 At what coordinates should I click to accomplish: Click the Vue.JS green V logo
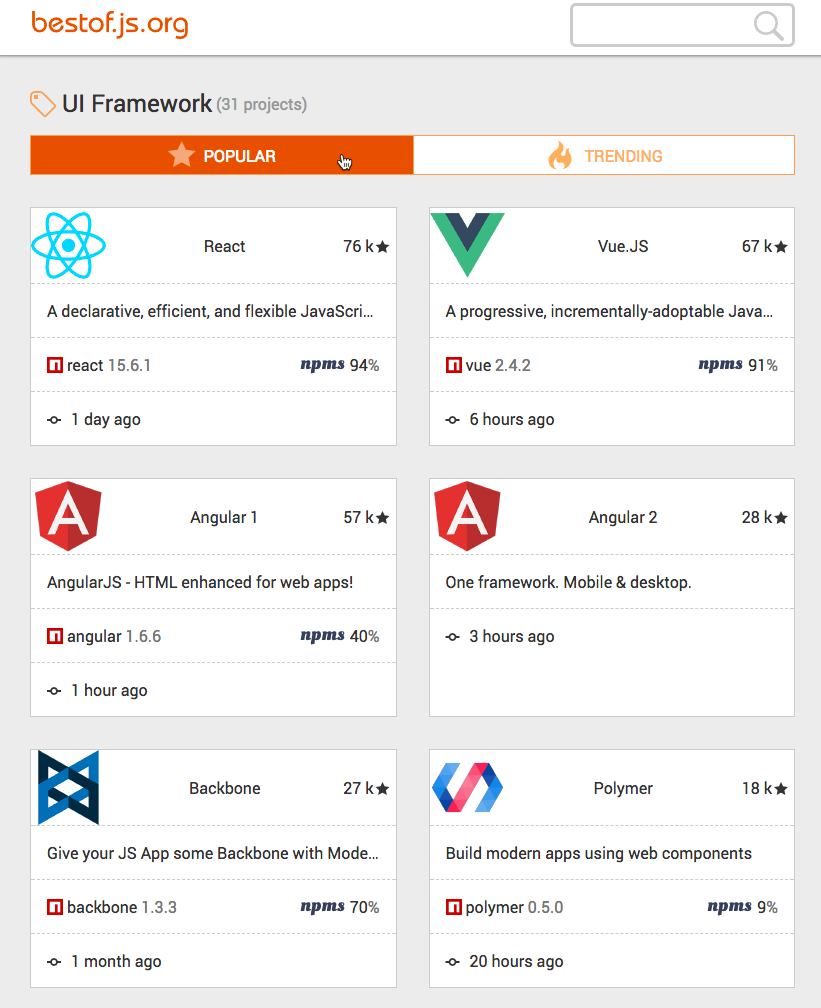467,245
